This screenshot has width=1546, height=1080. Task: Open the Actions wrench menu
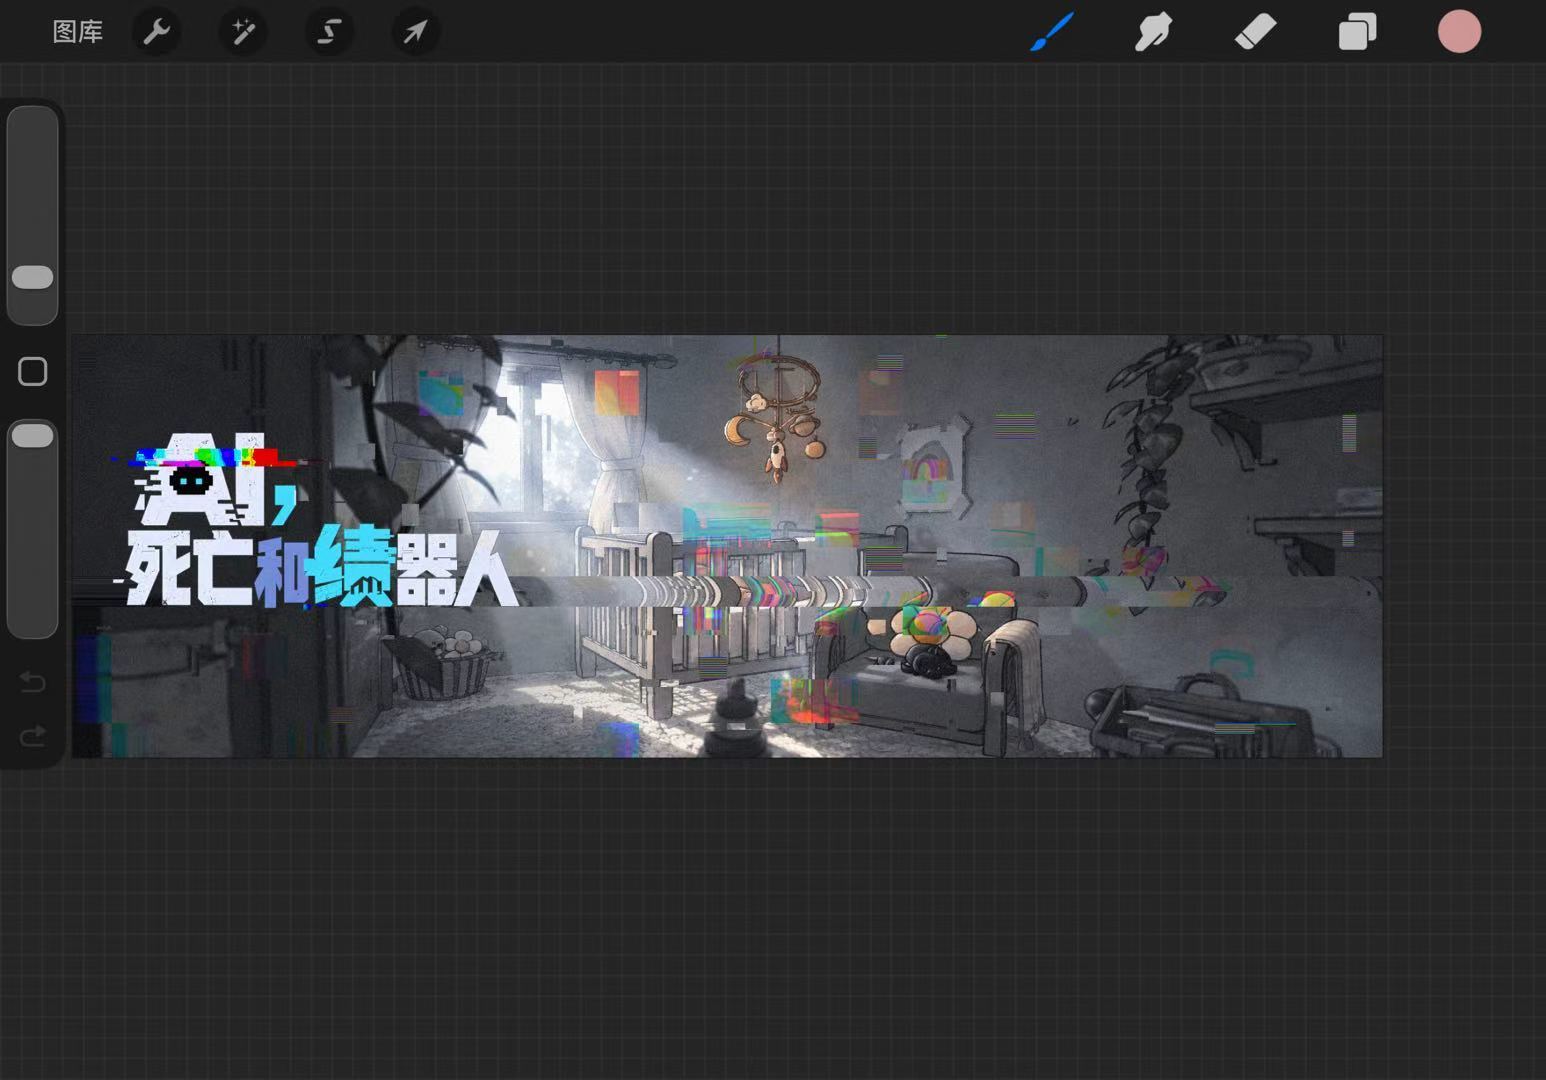156,32
